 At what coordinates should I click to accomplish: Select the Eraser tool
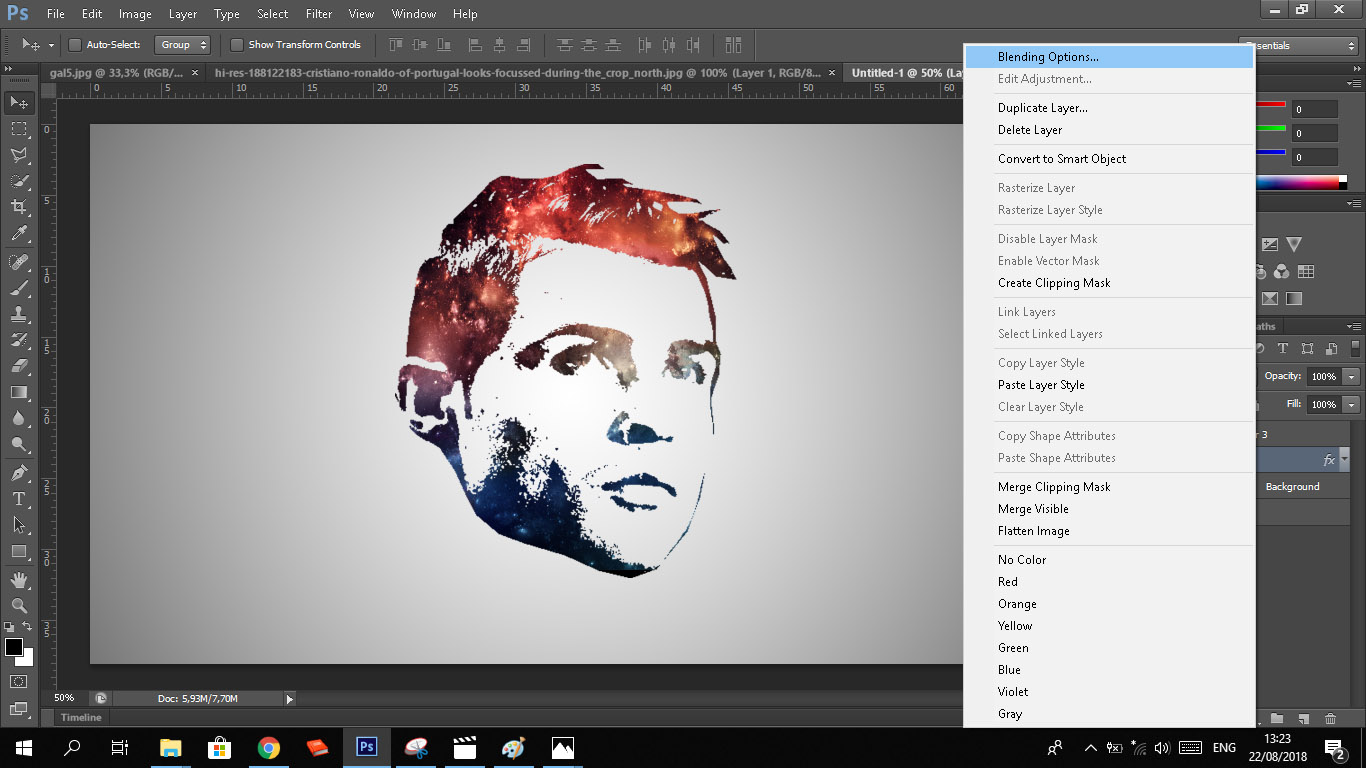point(19,366)
